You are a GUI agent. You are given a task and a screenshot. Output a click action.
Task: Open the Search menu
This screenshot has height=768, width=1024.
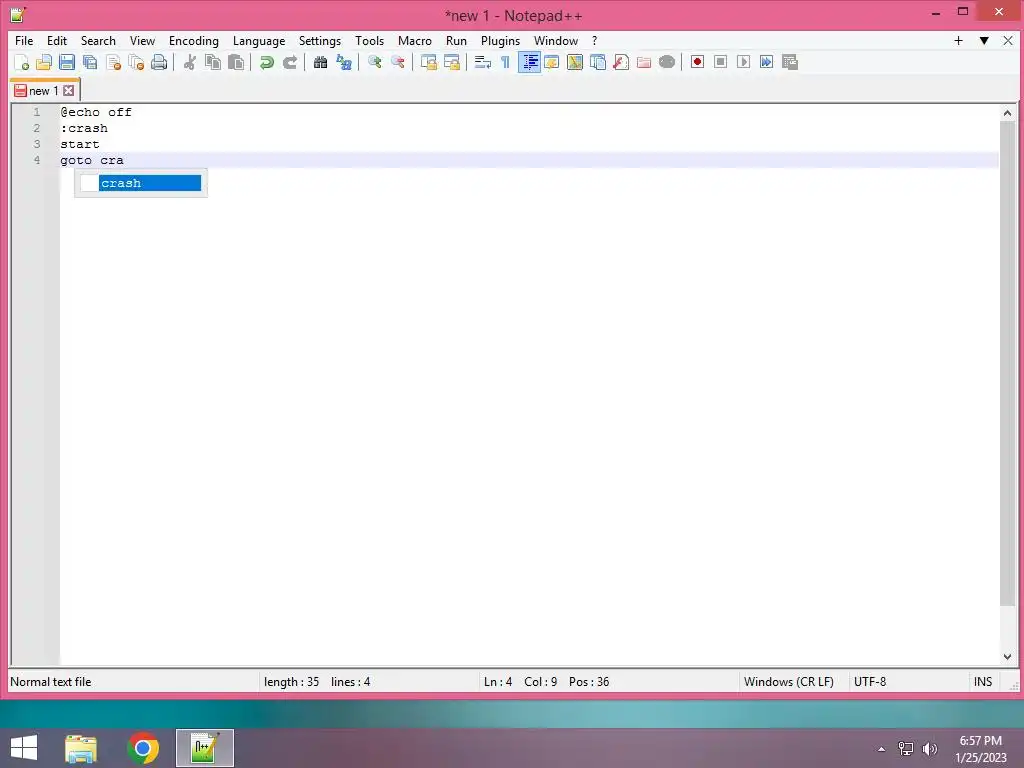[98, 40]
